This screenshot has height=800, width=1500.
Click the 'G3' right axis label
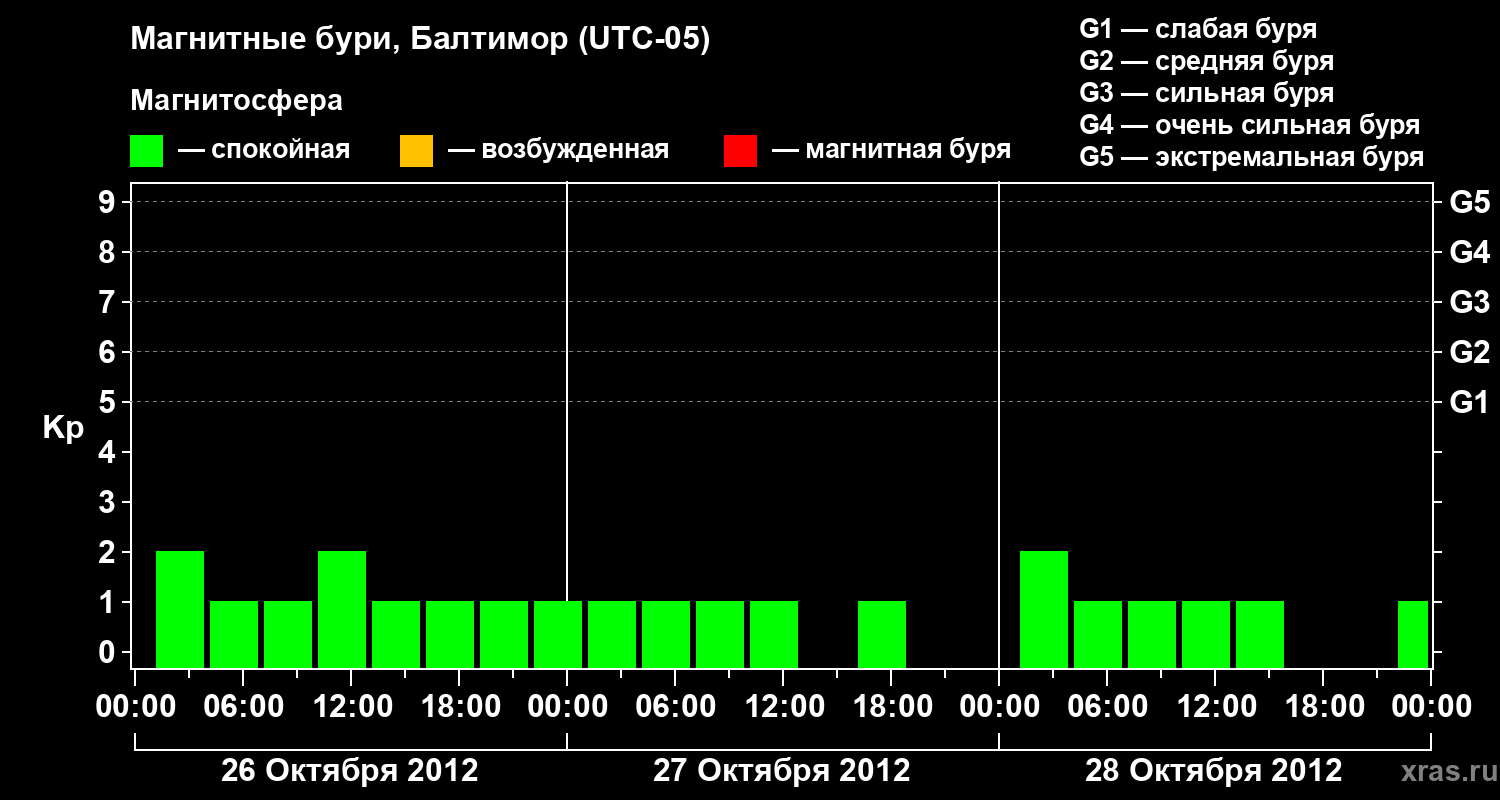point(1469,302)
